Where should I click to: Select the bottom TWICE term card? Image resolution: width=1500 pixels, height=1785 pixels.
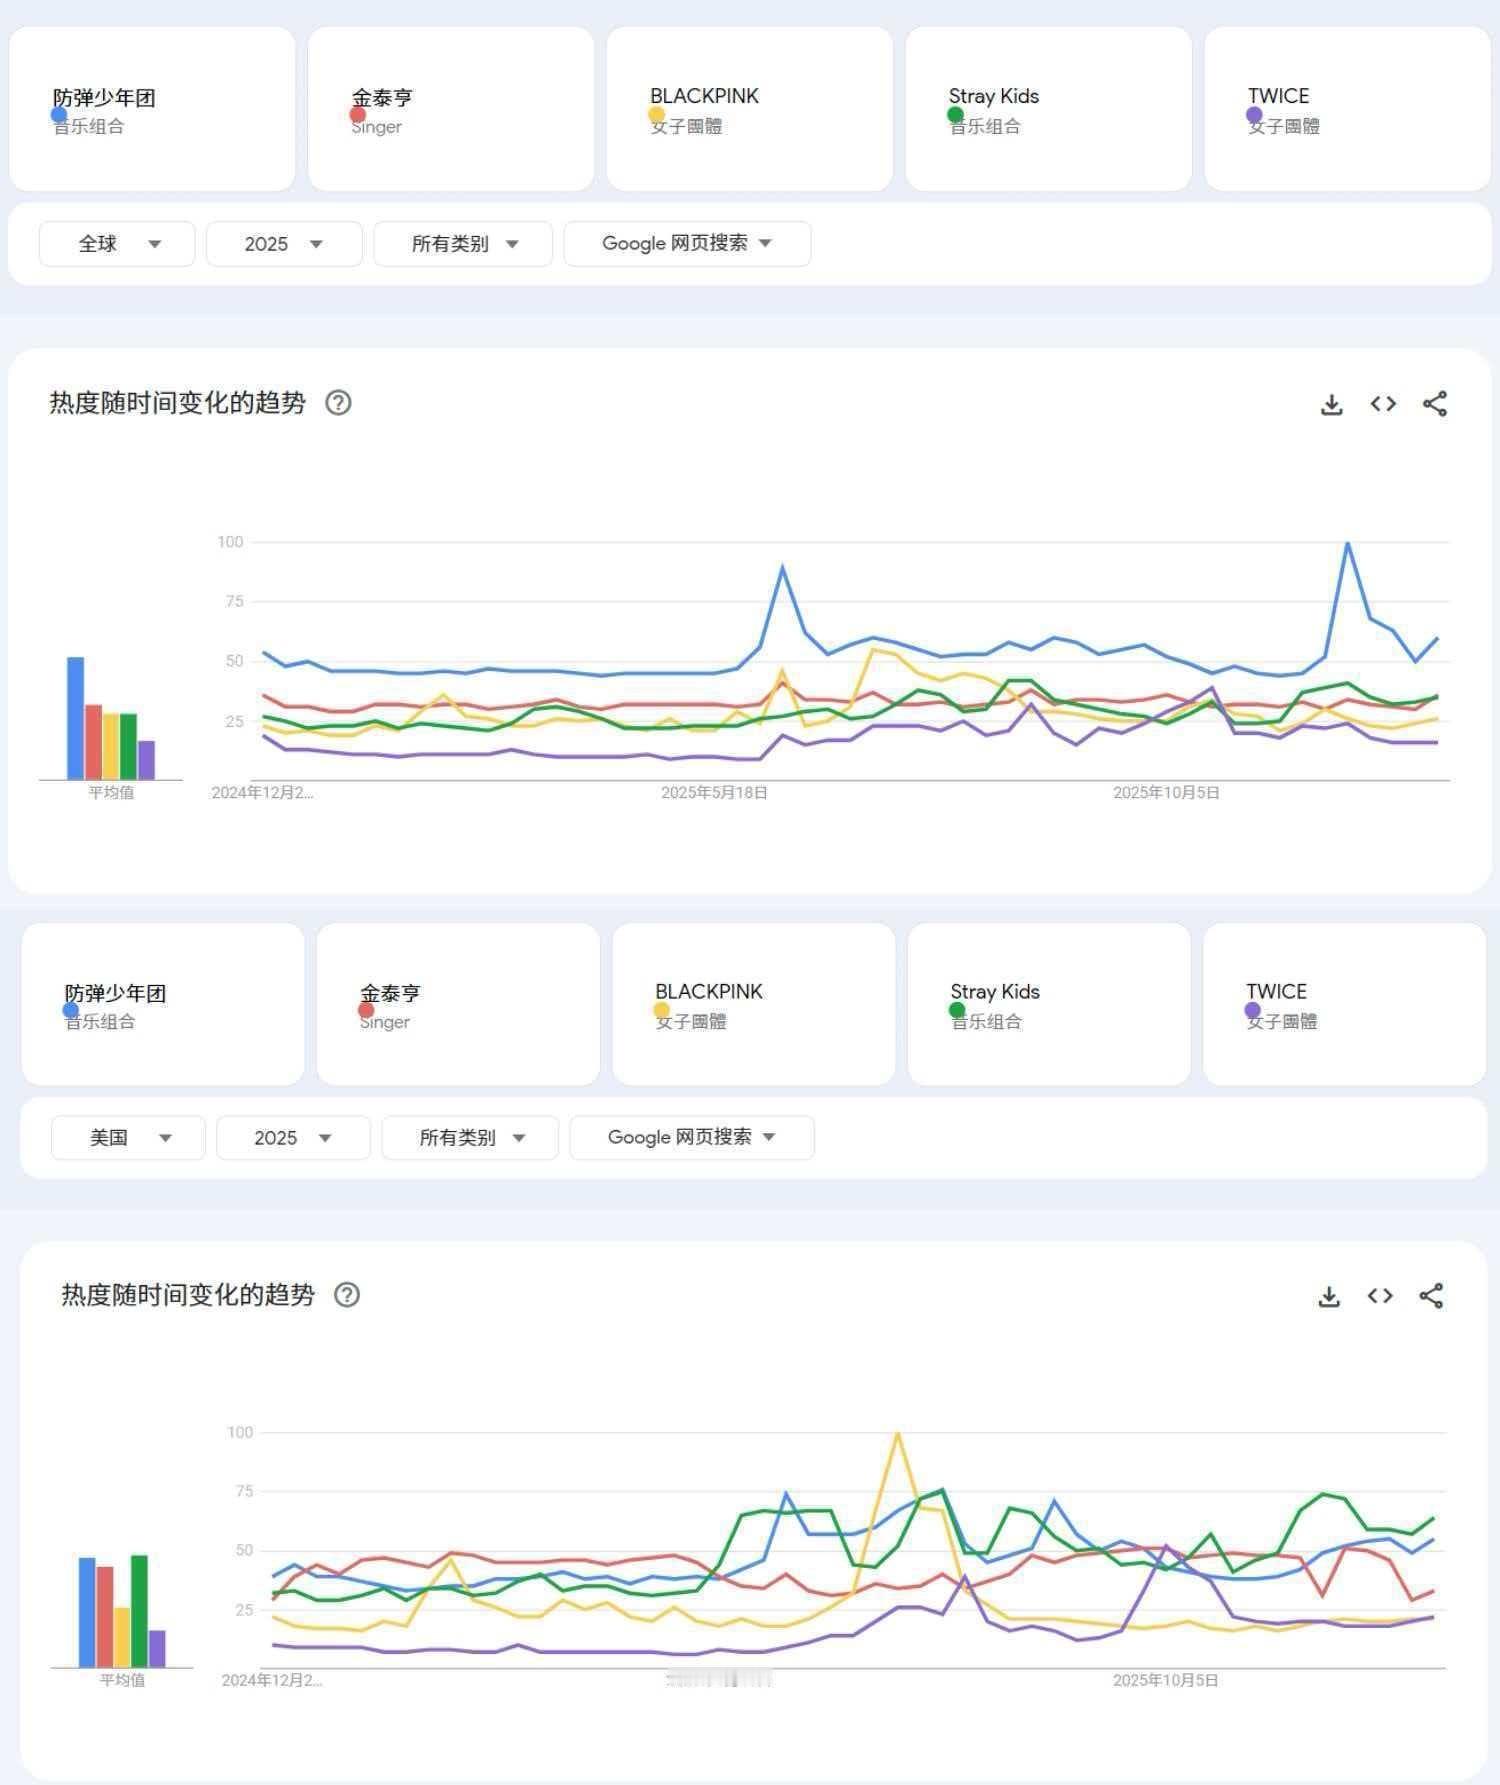click(x=1344, y=1004)
